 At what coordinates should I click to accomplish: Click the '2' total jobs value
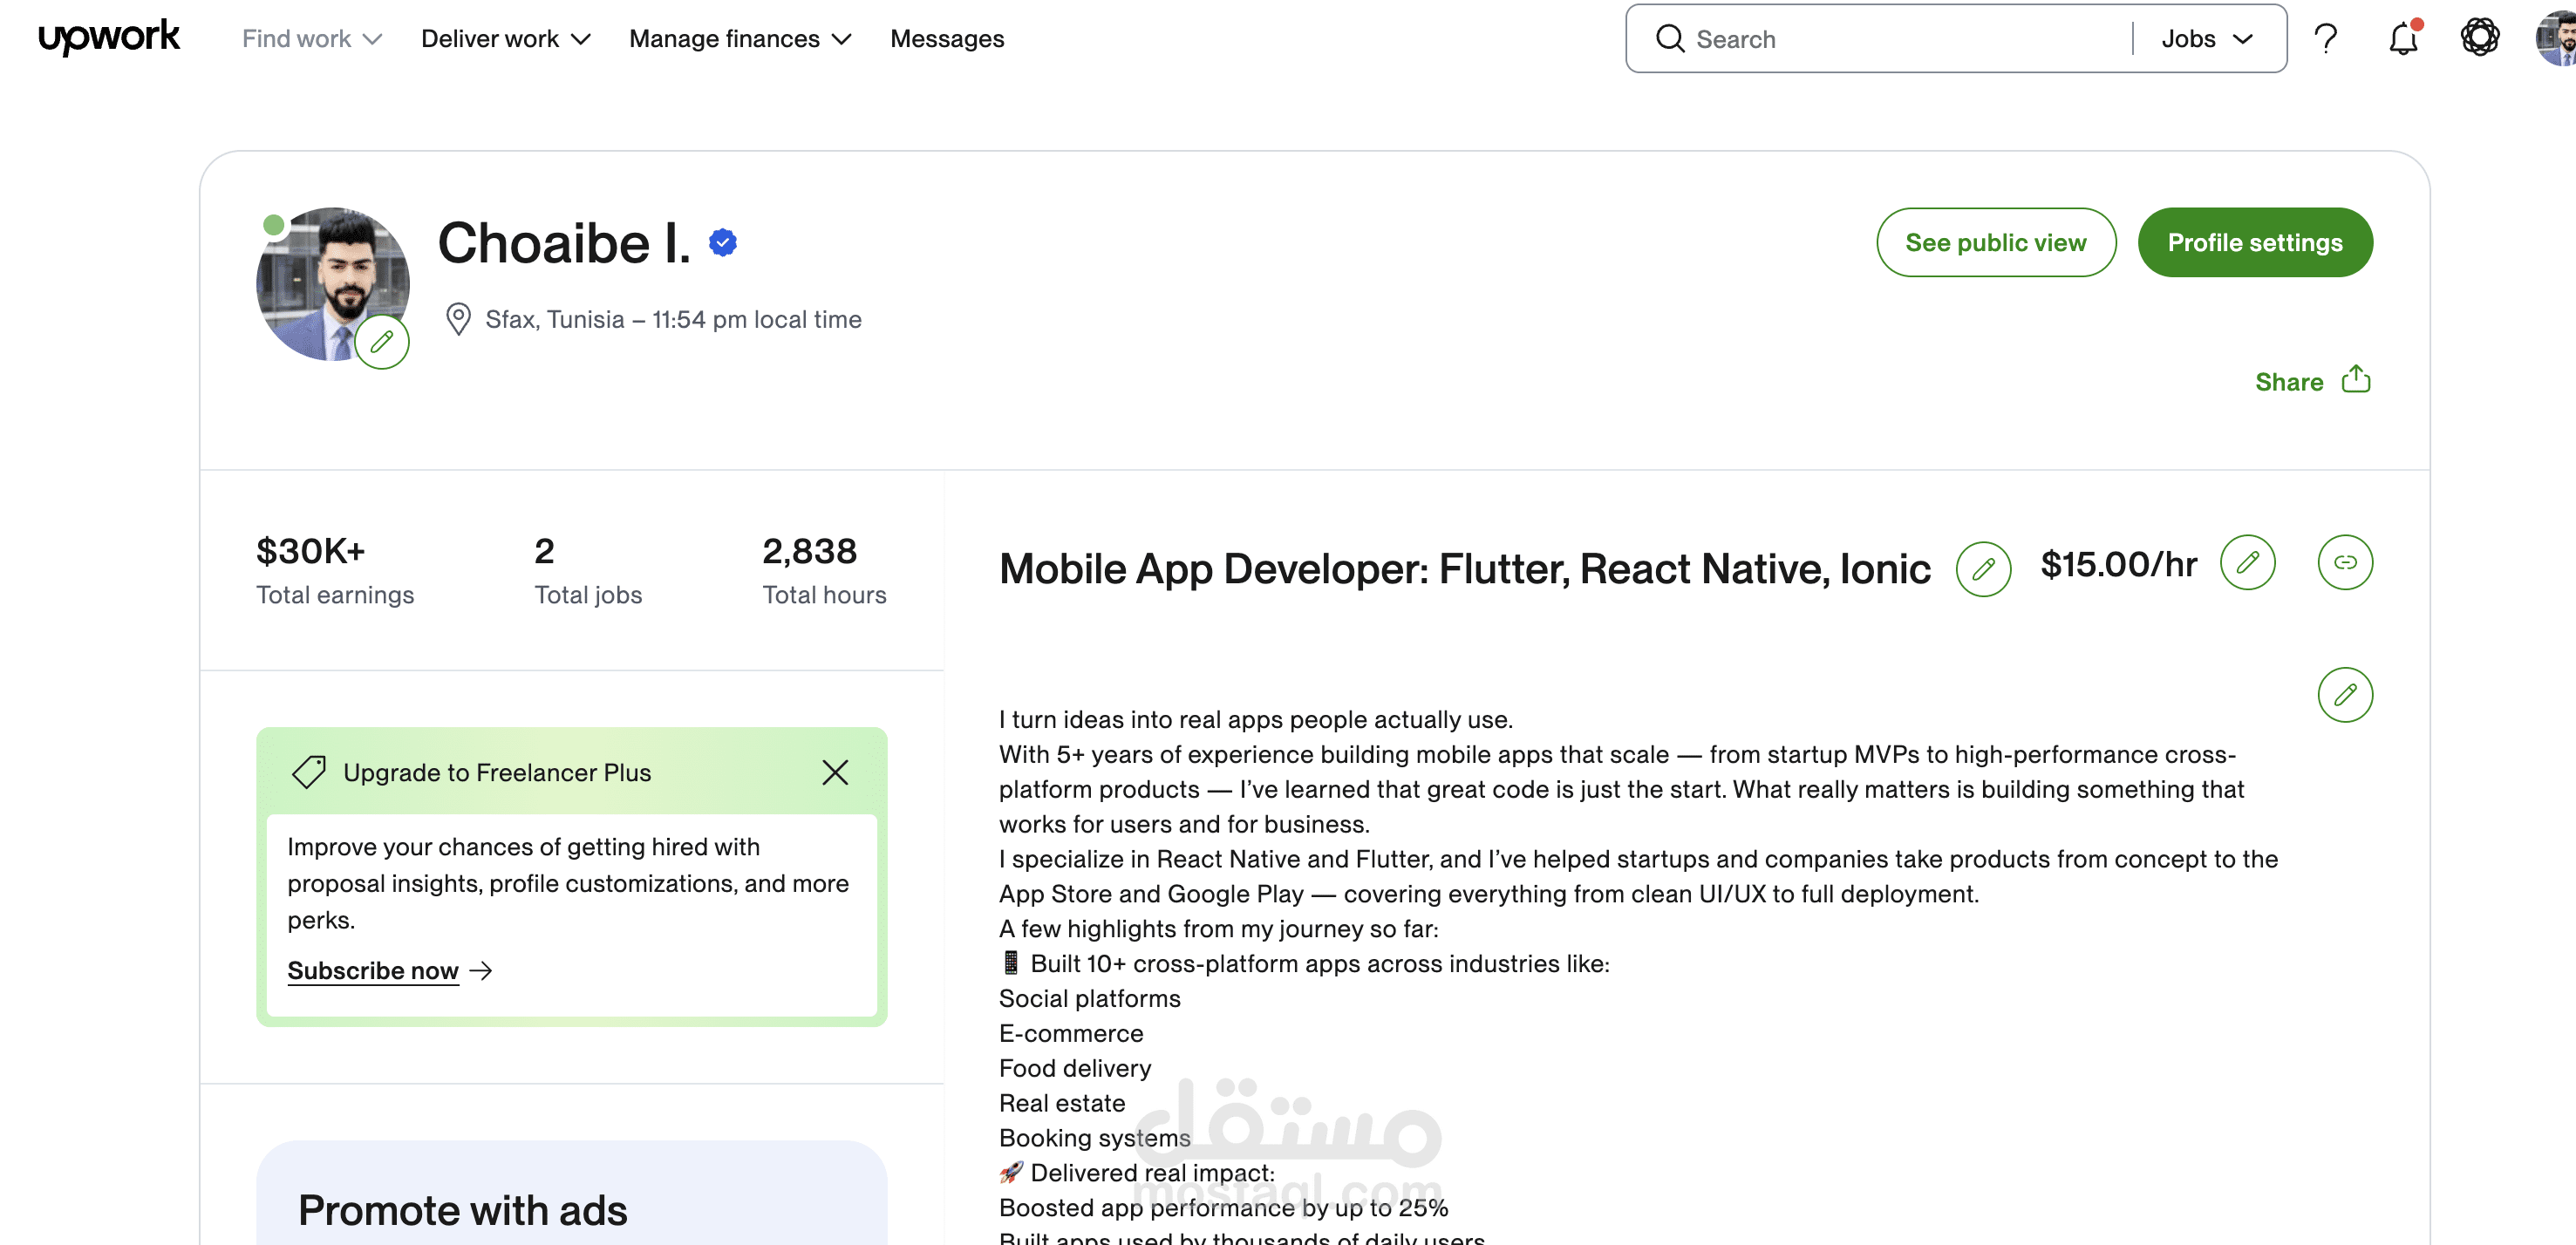point(544,551)
